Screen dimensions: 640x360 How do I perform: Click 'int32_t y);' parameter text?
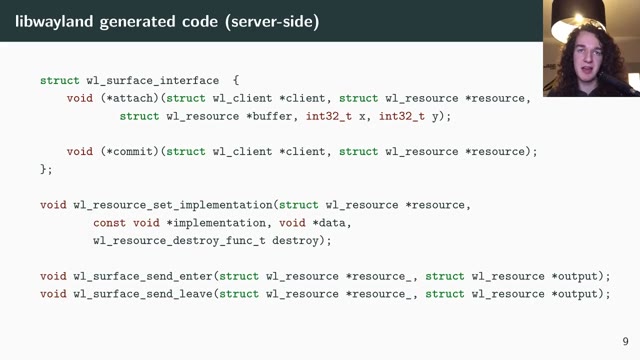pyautogui.click(x=415, y=116)
